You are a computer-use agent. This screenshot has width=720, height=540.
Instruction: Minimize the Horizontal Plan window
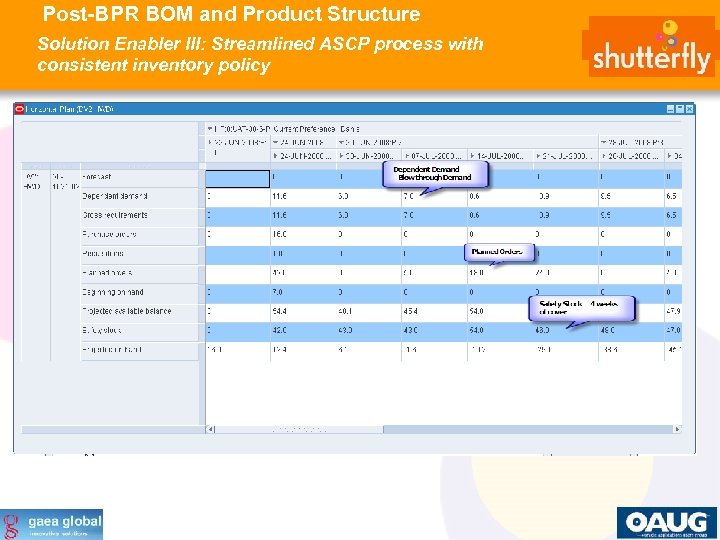(670, 109)
